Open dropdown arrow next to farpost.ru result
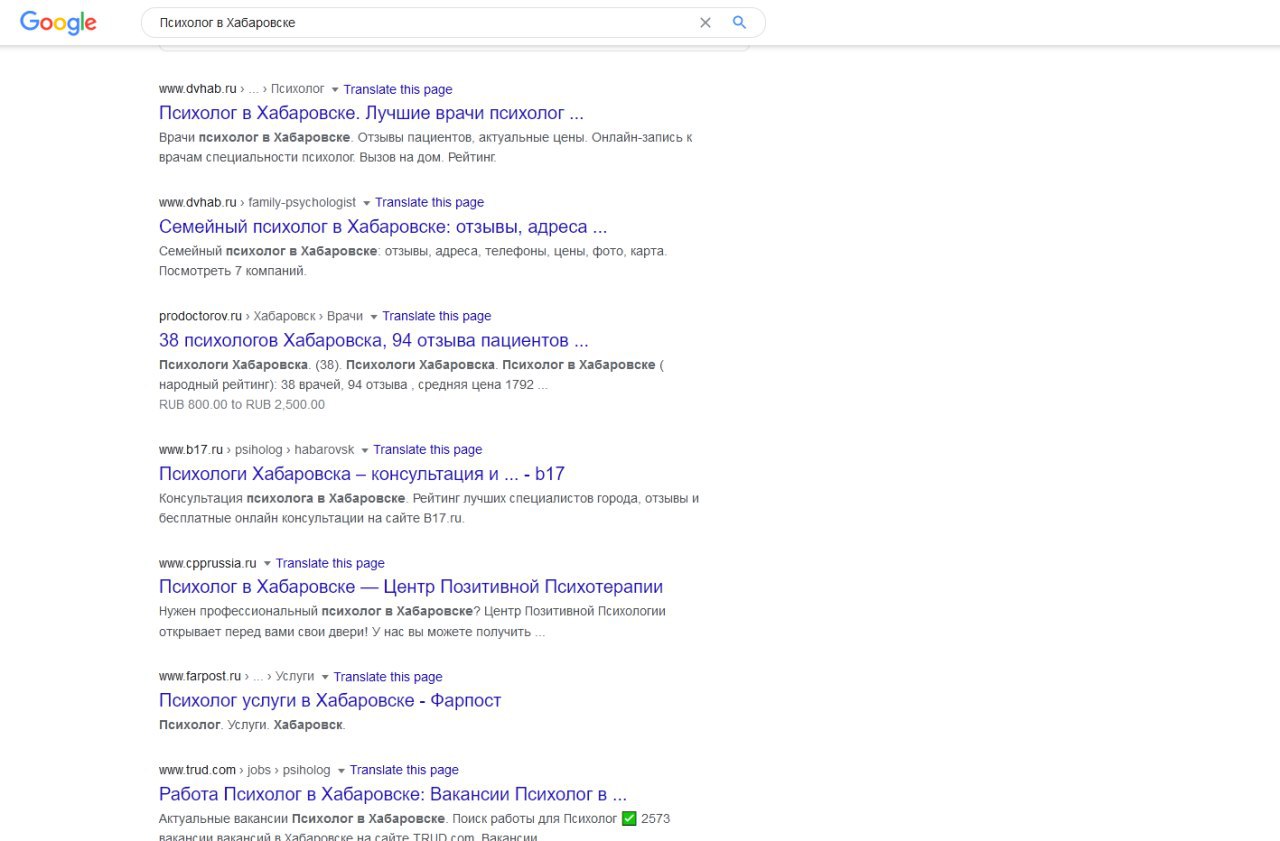Viewport: 1280px width, 841px height. click(x=325, y=677)
